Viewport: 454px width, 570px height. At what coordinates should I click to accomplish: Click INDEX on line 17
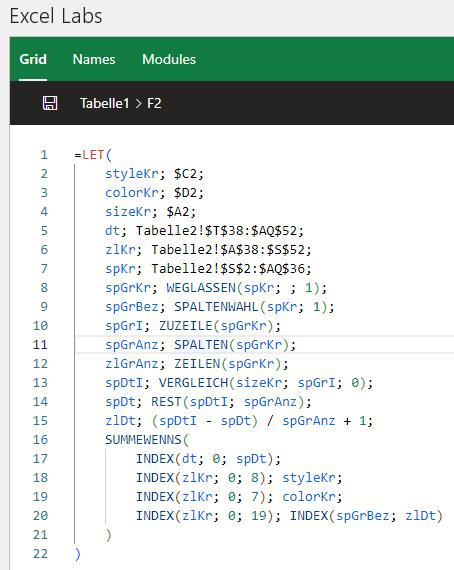[x=155, y=459]
